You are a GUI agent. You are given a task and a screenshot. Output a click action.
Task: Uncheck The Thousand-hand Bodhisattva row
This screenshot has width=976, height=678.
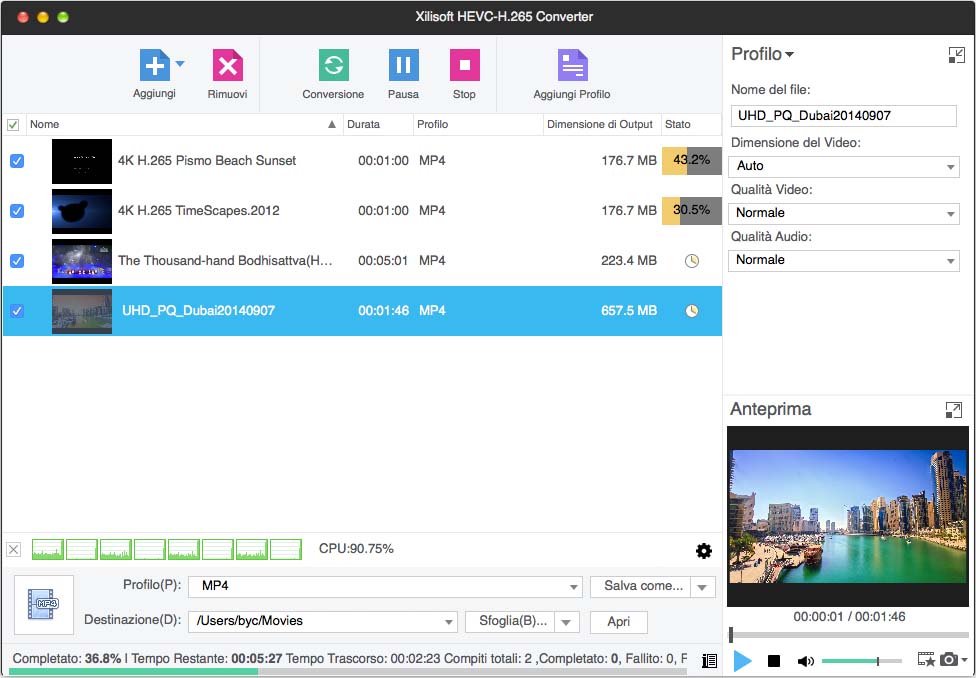17,260
